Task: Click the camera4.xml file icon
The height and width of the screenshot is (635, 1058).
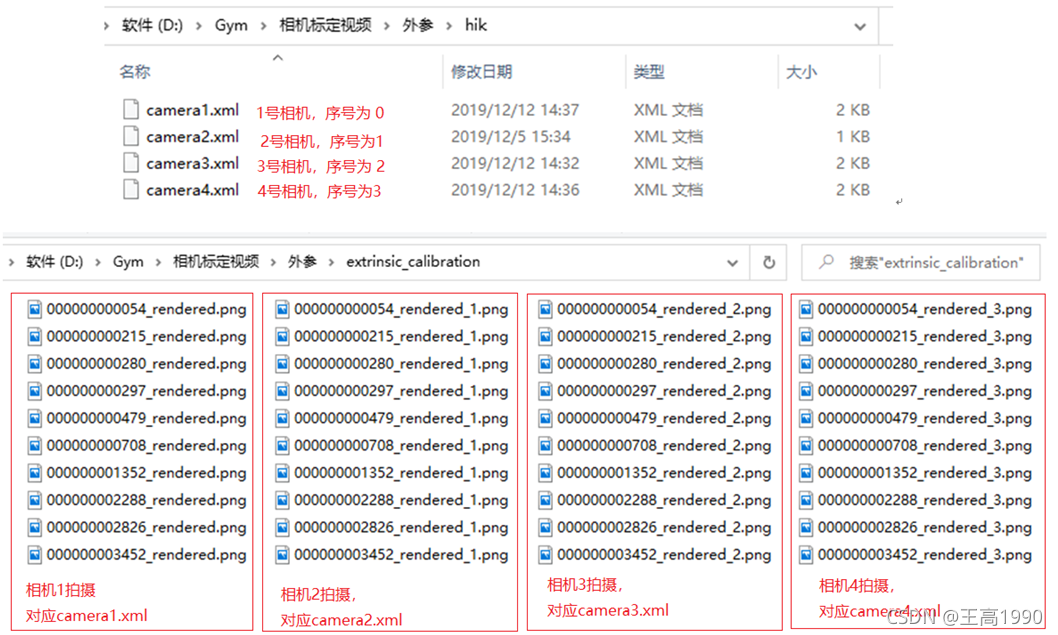Action: click(x=131, y=190)
